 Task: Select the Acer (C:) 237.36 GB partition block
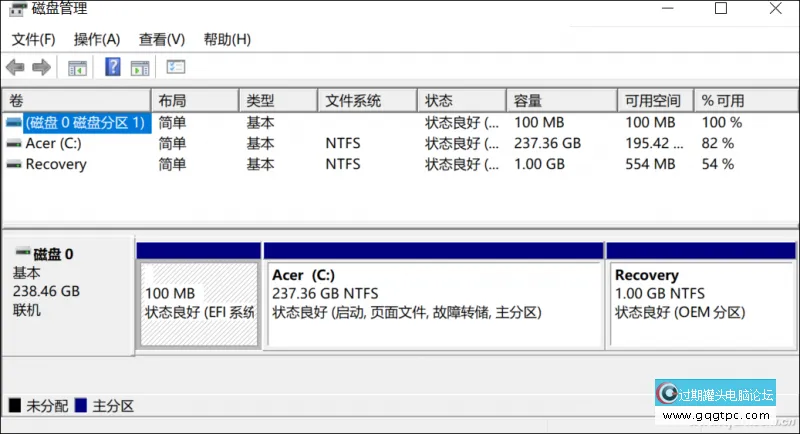point(434,304)
